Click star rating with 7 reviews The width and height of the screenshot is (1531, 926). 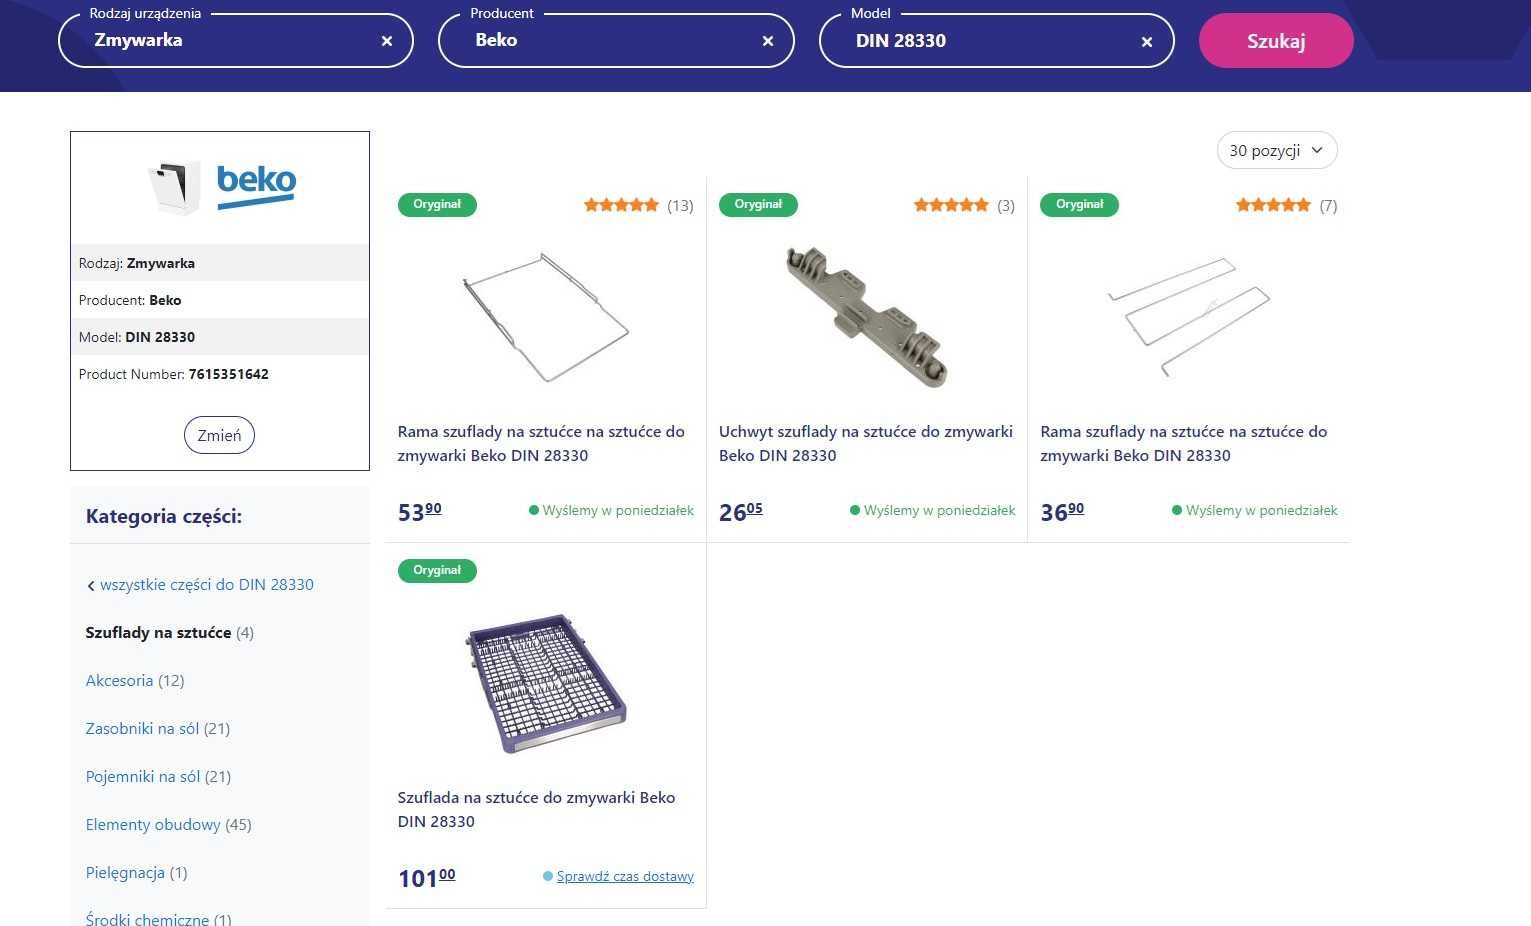1272,205
